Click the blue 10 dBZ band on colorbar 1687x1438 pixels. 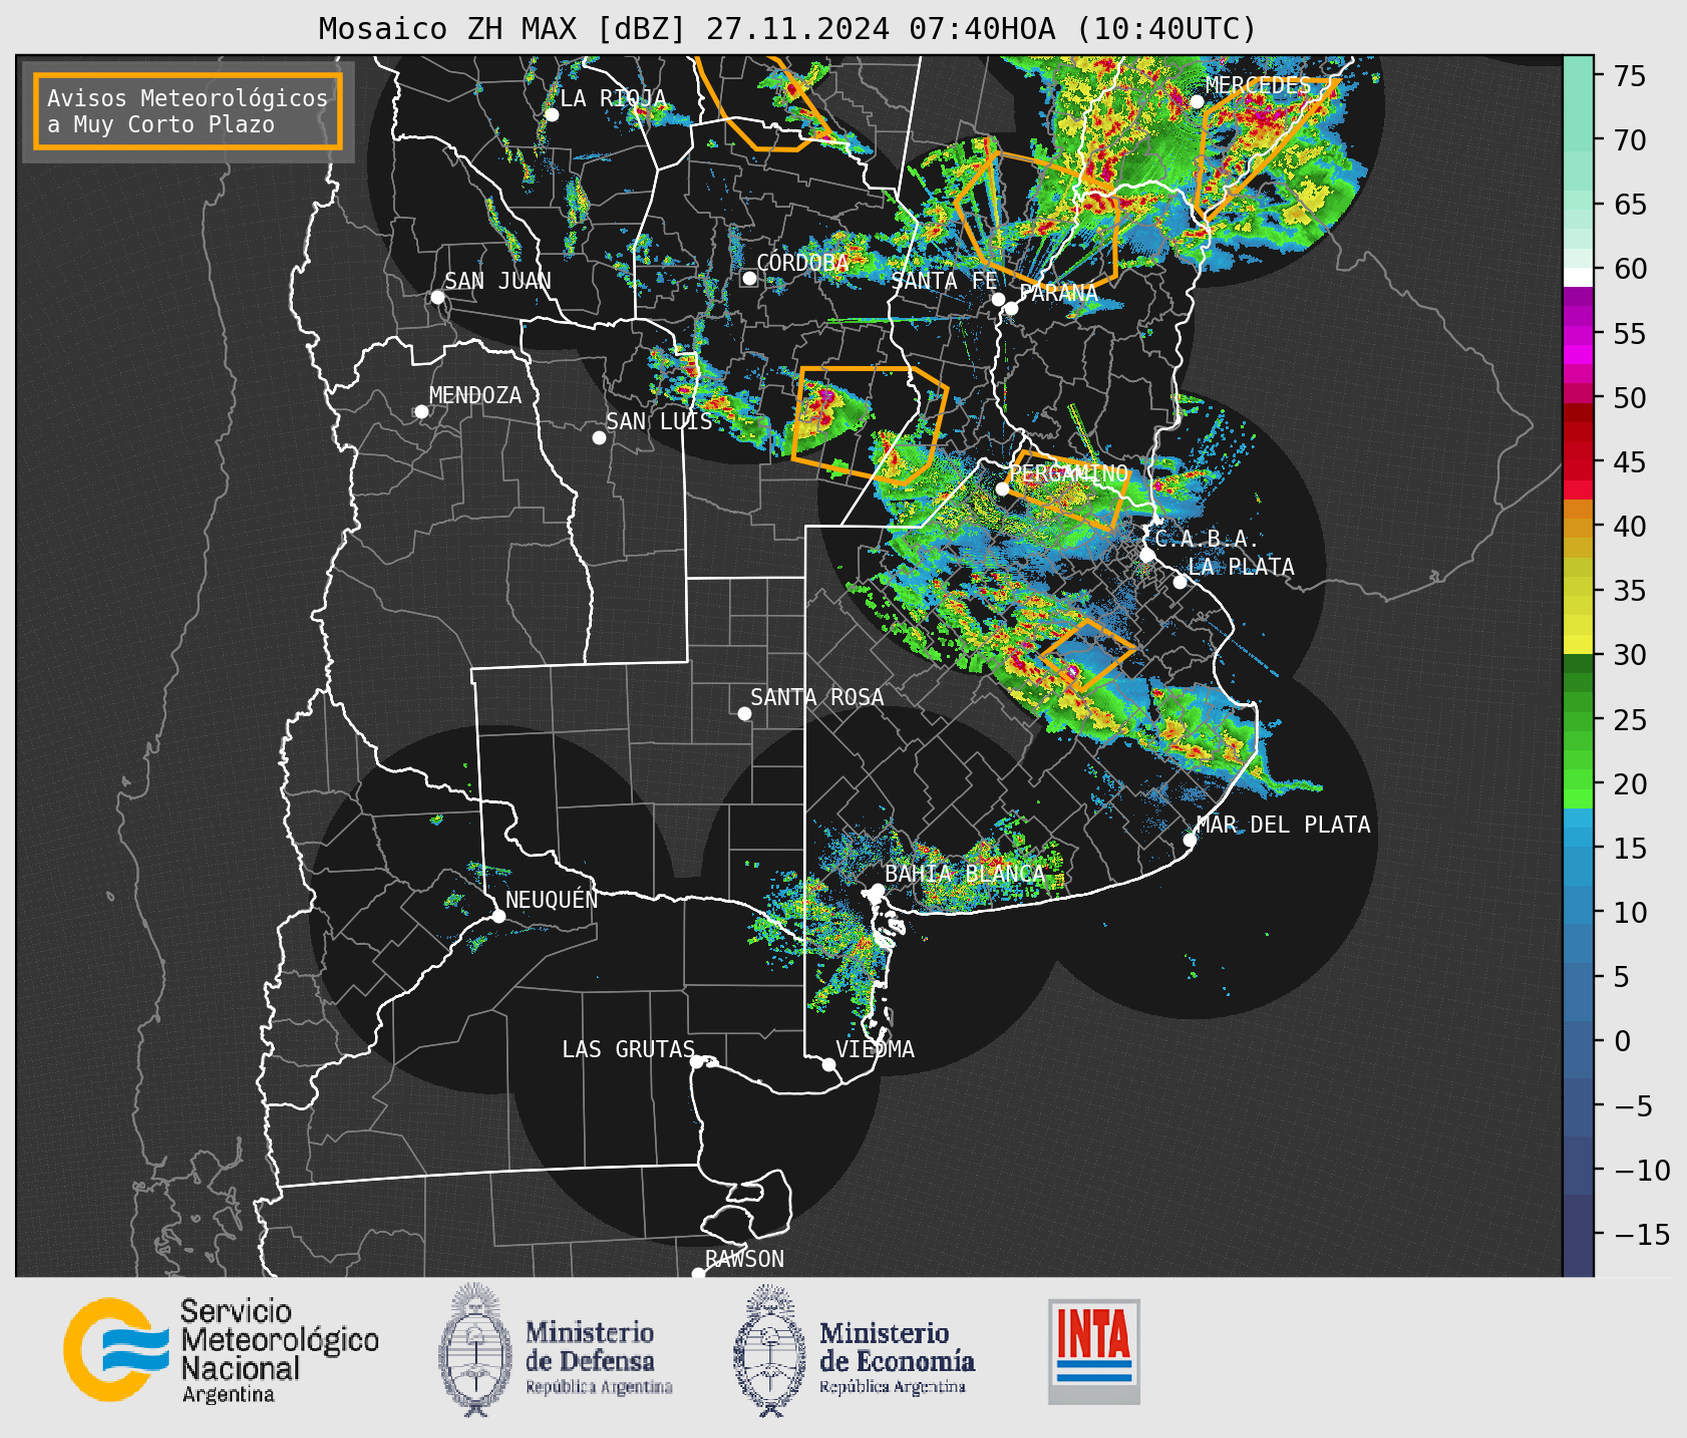coord(1578,912)
